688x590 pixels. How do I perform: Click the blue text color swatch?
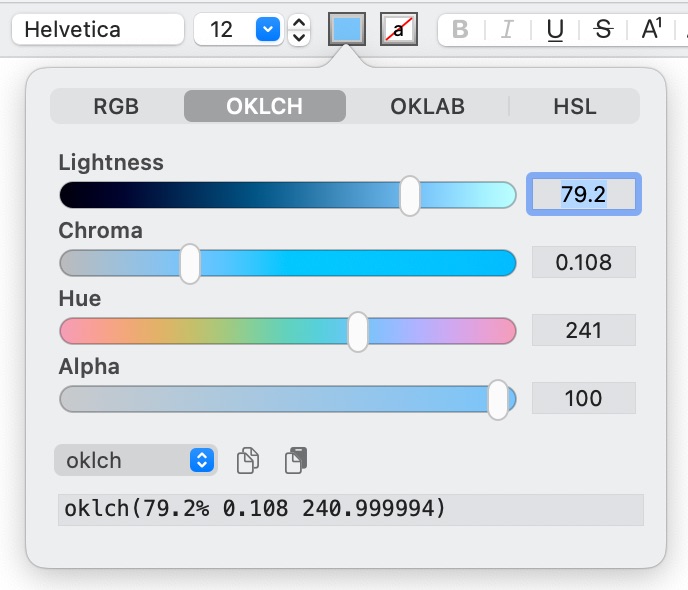[x=347, y=29]
